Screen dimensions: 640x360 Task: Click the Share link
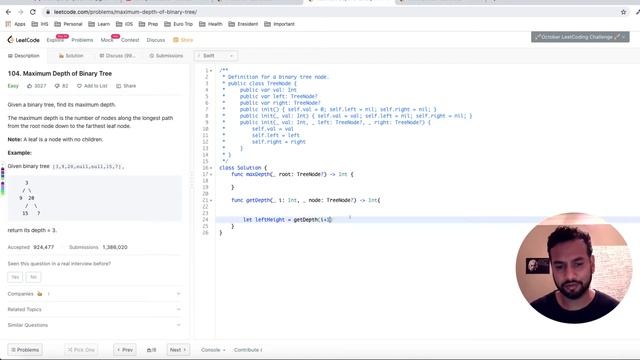126,86
